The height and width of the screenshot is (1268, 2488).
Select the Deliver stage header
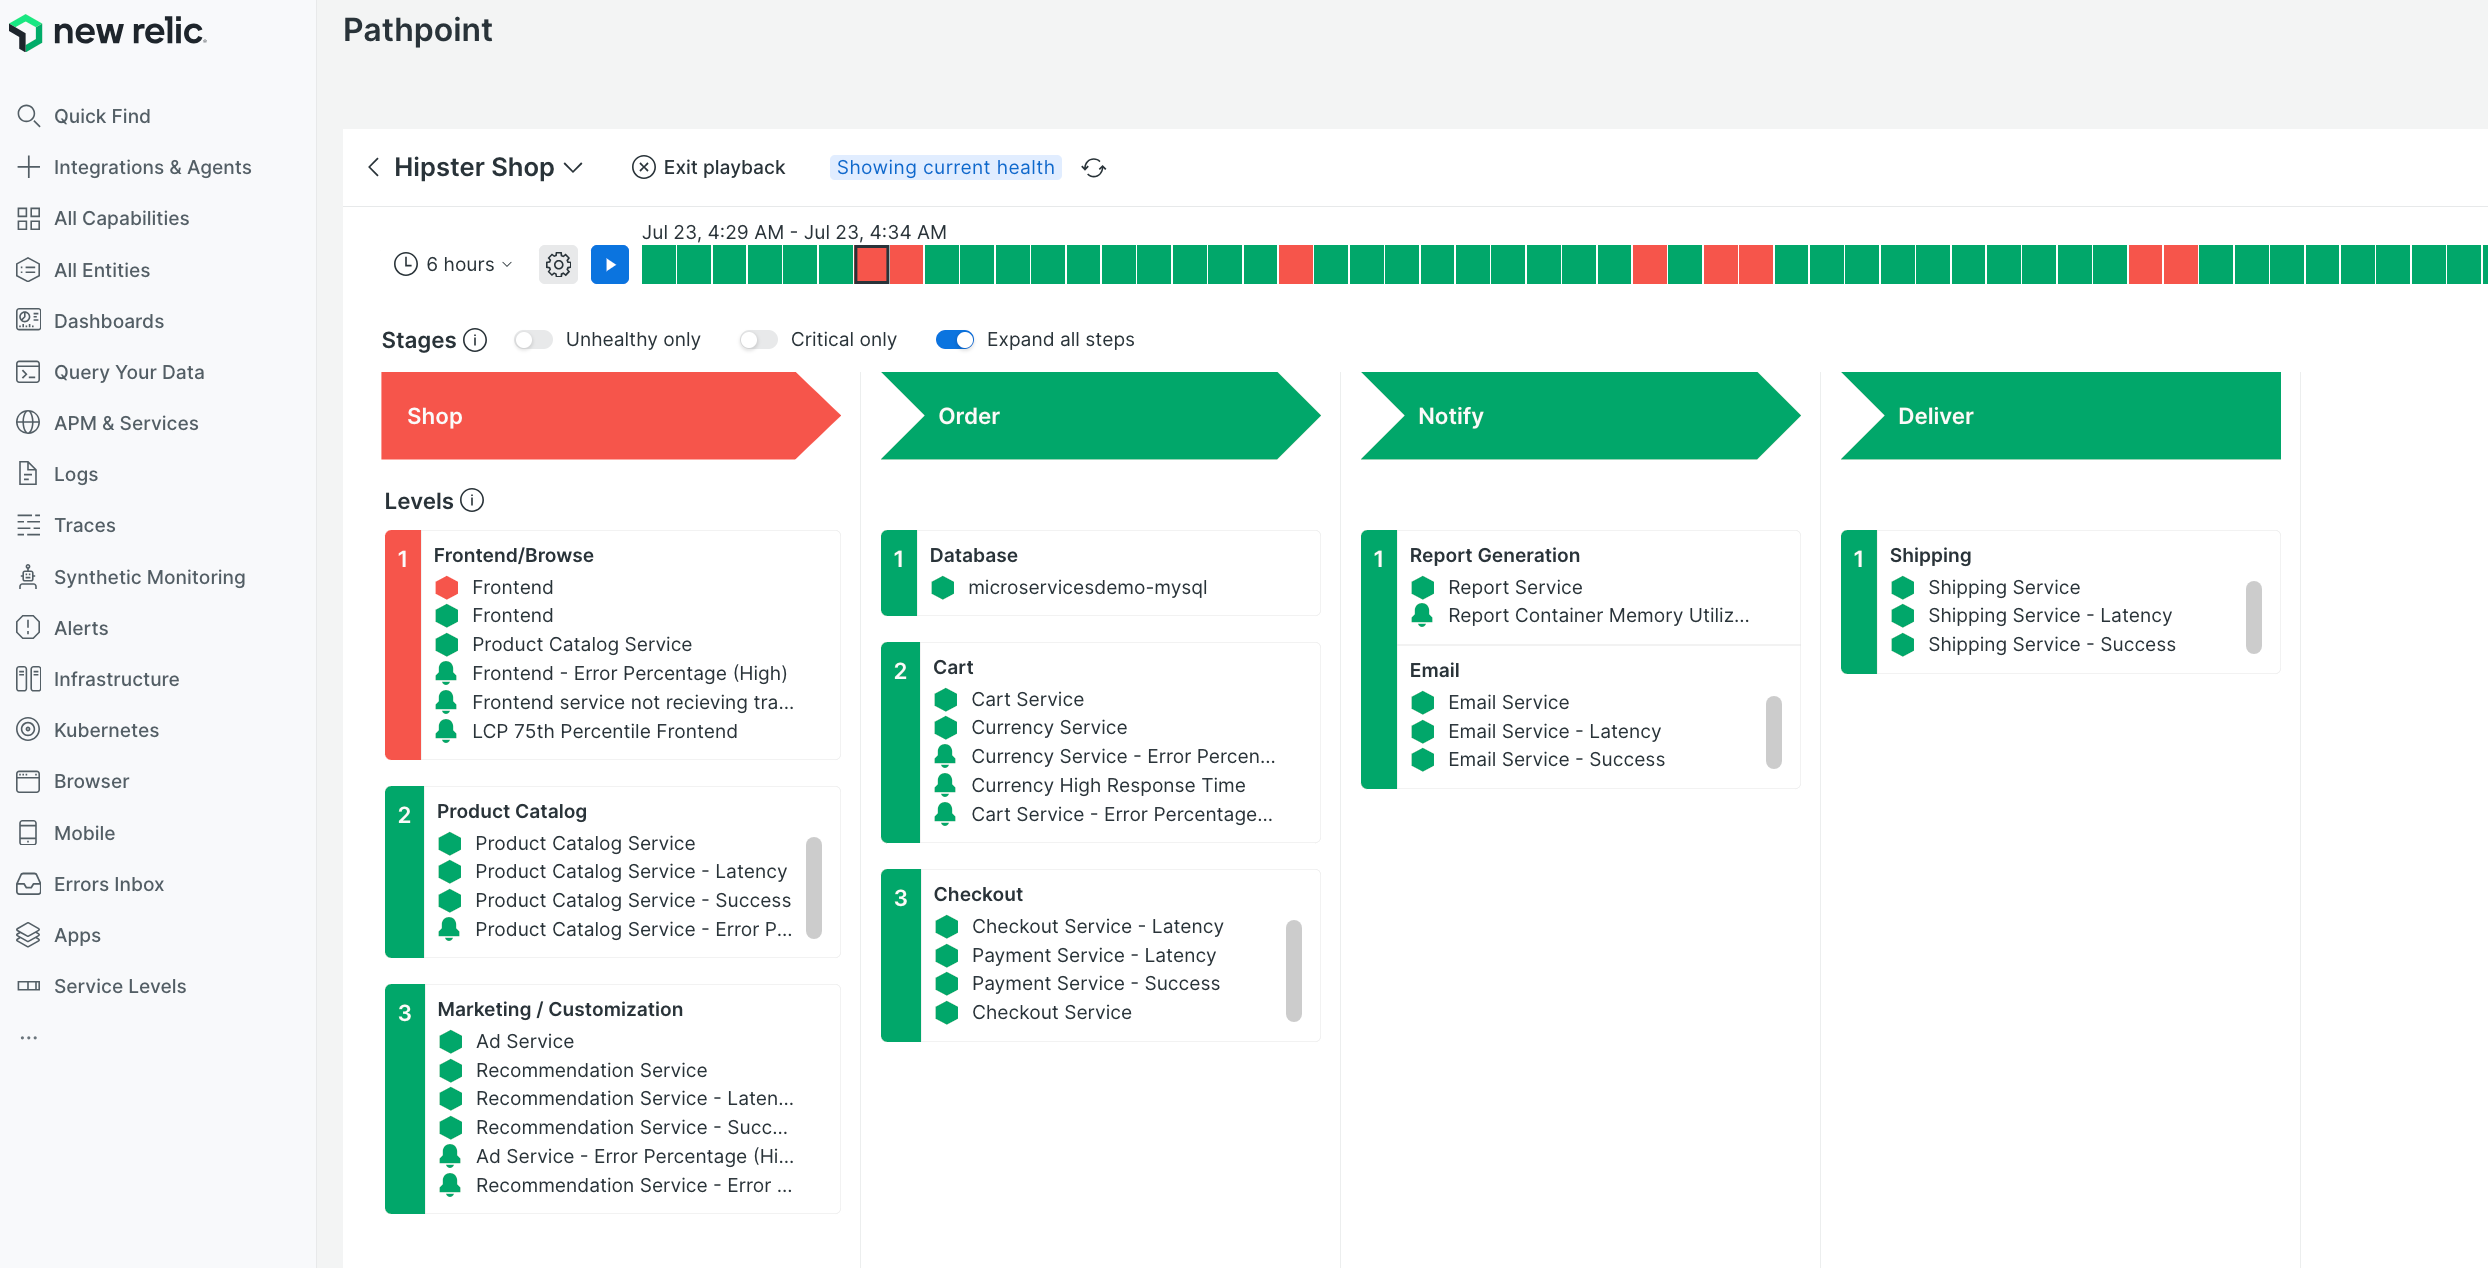(2061, 416)
